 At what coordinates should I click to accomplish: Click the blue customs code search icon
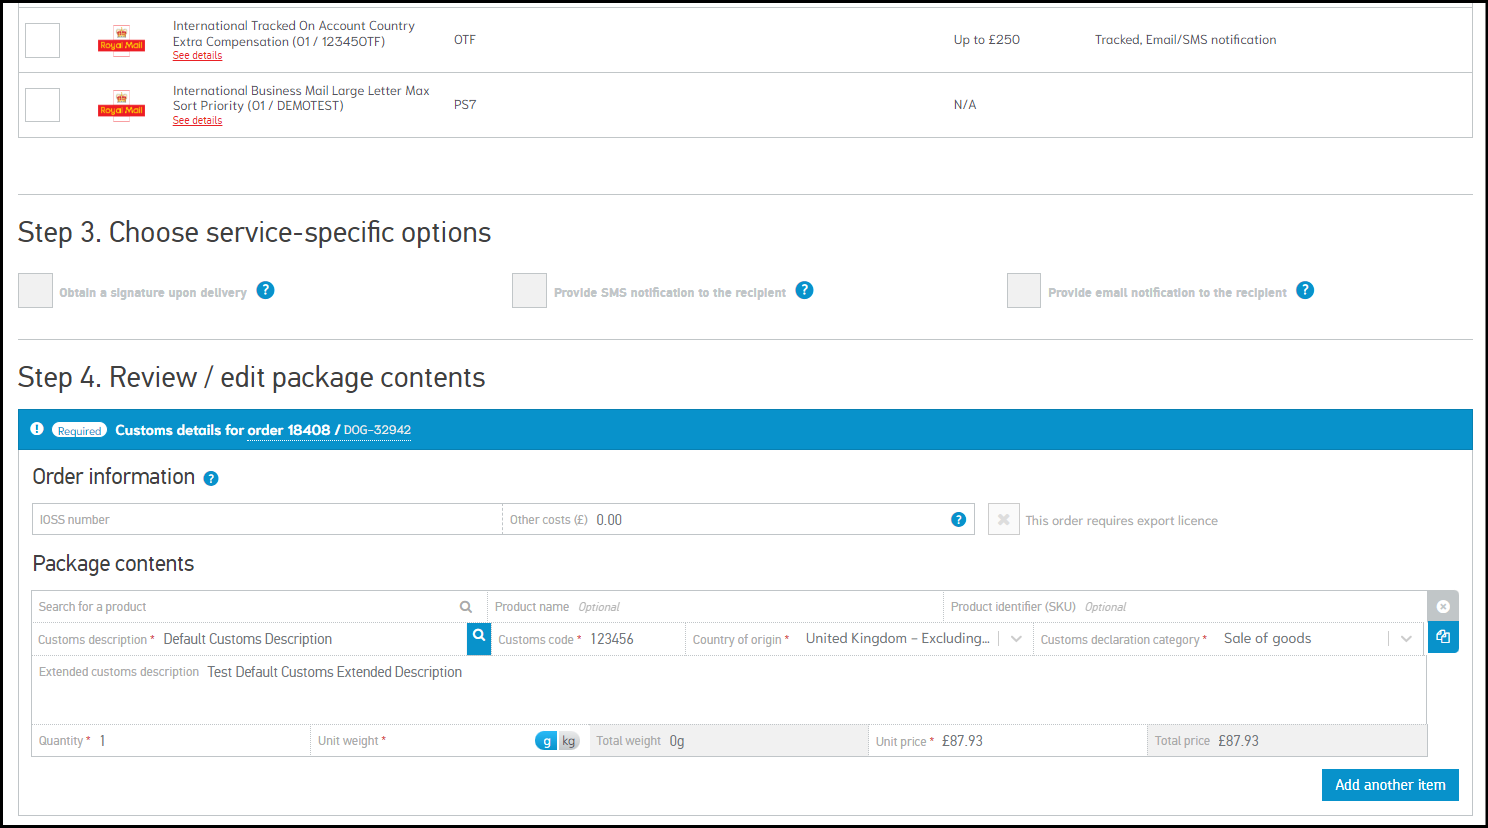479,637
